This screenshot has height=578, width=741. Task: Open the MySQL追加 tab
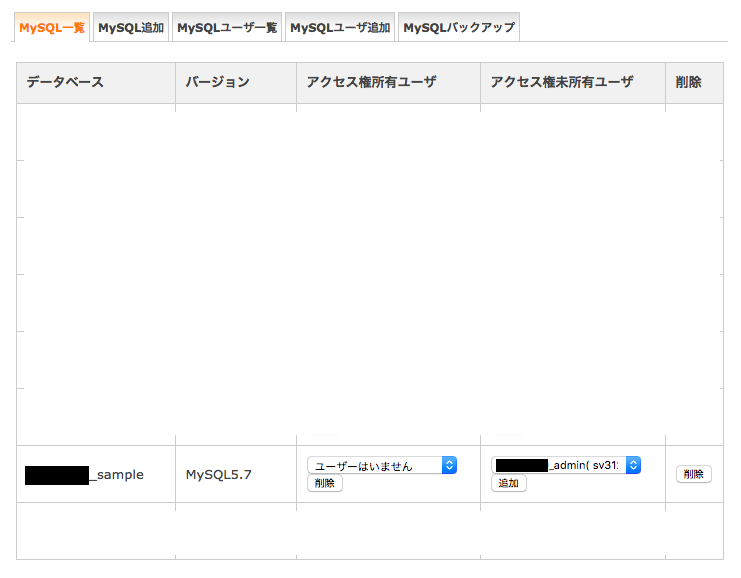(131, 28)
